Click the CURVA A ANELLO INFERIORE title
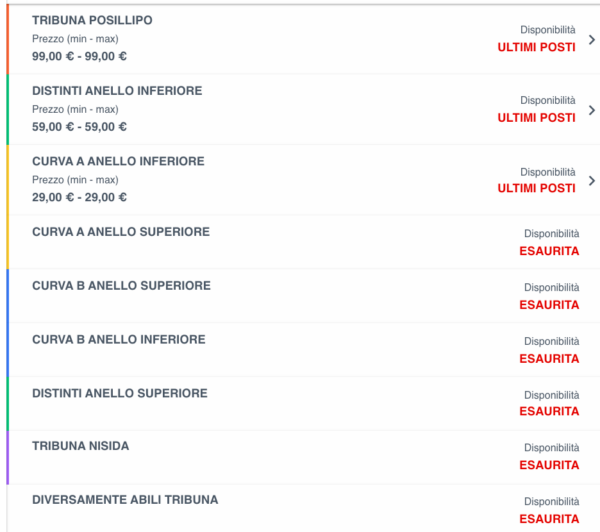The width and height of the screenshot is (600, 532). pyautogui.click(x=118, y=161)
